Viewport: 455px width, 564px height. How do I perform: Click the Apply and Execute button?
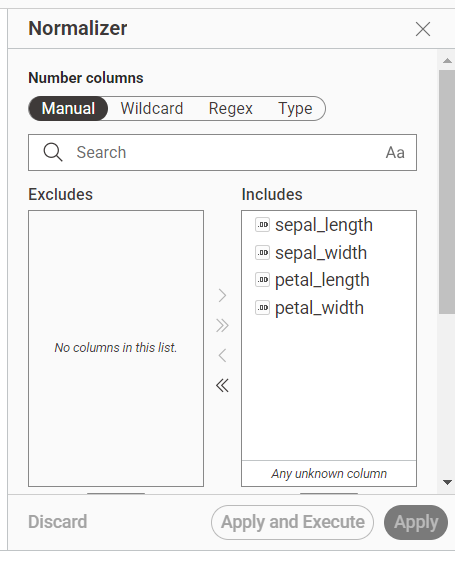pyautogui.click(x=292, y=522)
